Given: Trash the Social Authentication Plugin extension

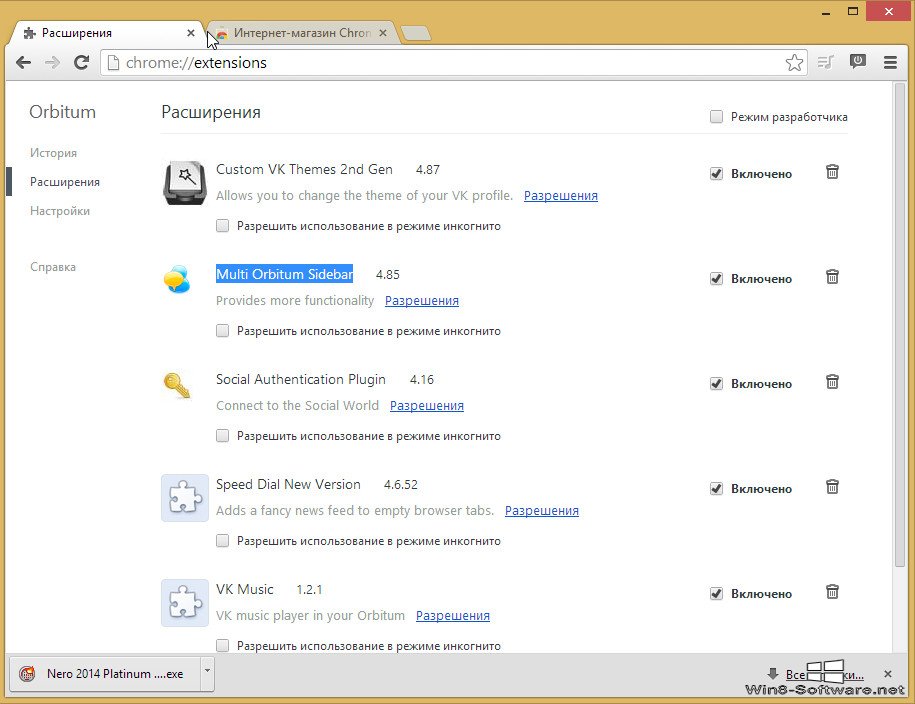Looking at the screenshot, I should (832, 382).
